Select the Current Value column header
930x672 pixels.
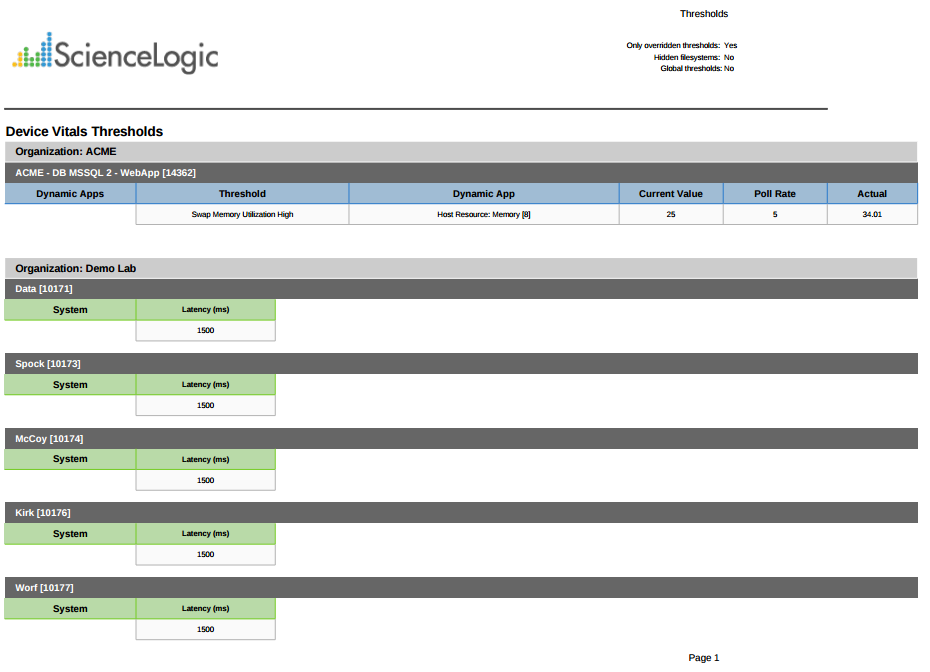pos(670,194)
